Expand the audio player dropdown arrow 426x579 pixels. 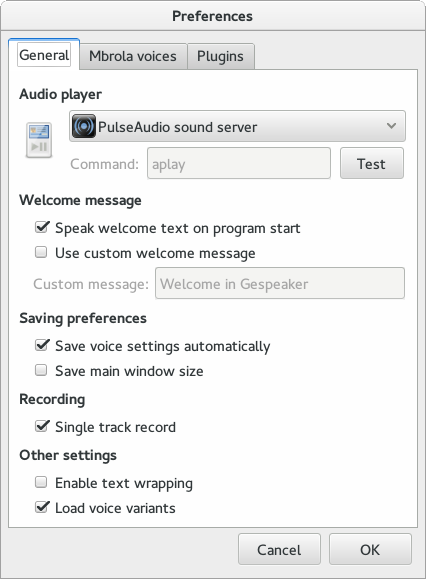tap(391, 126)
